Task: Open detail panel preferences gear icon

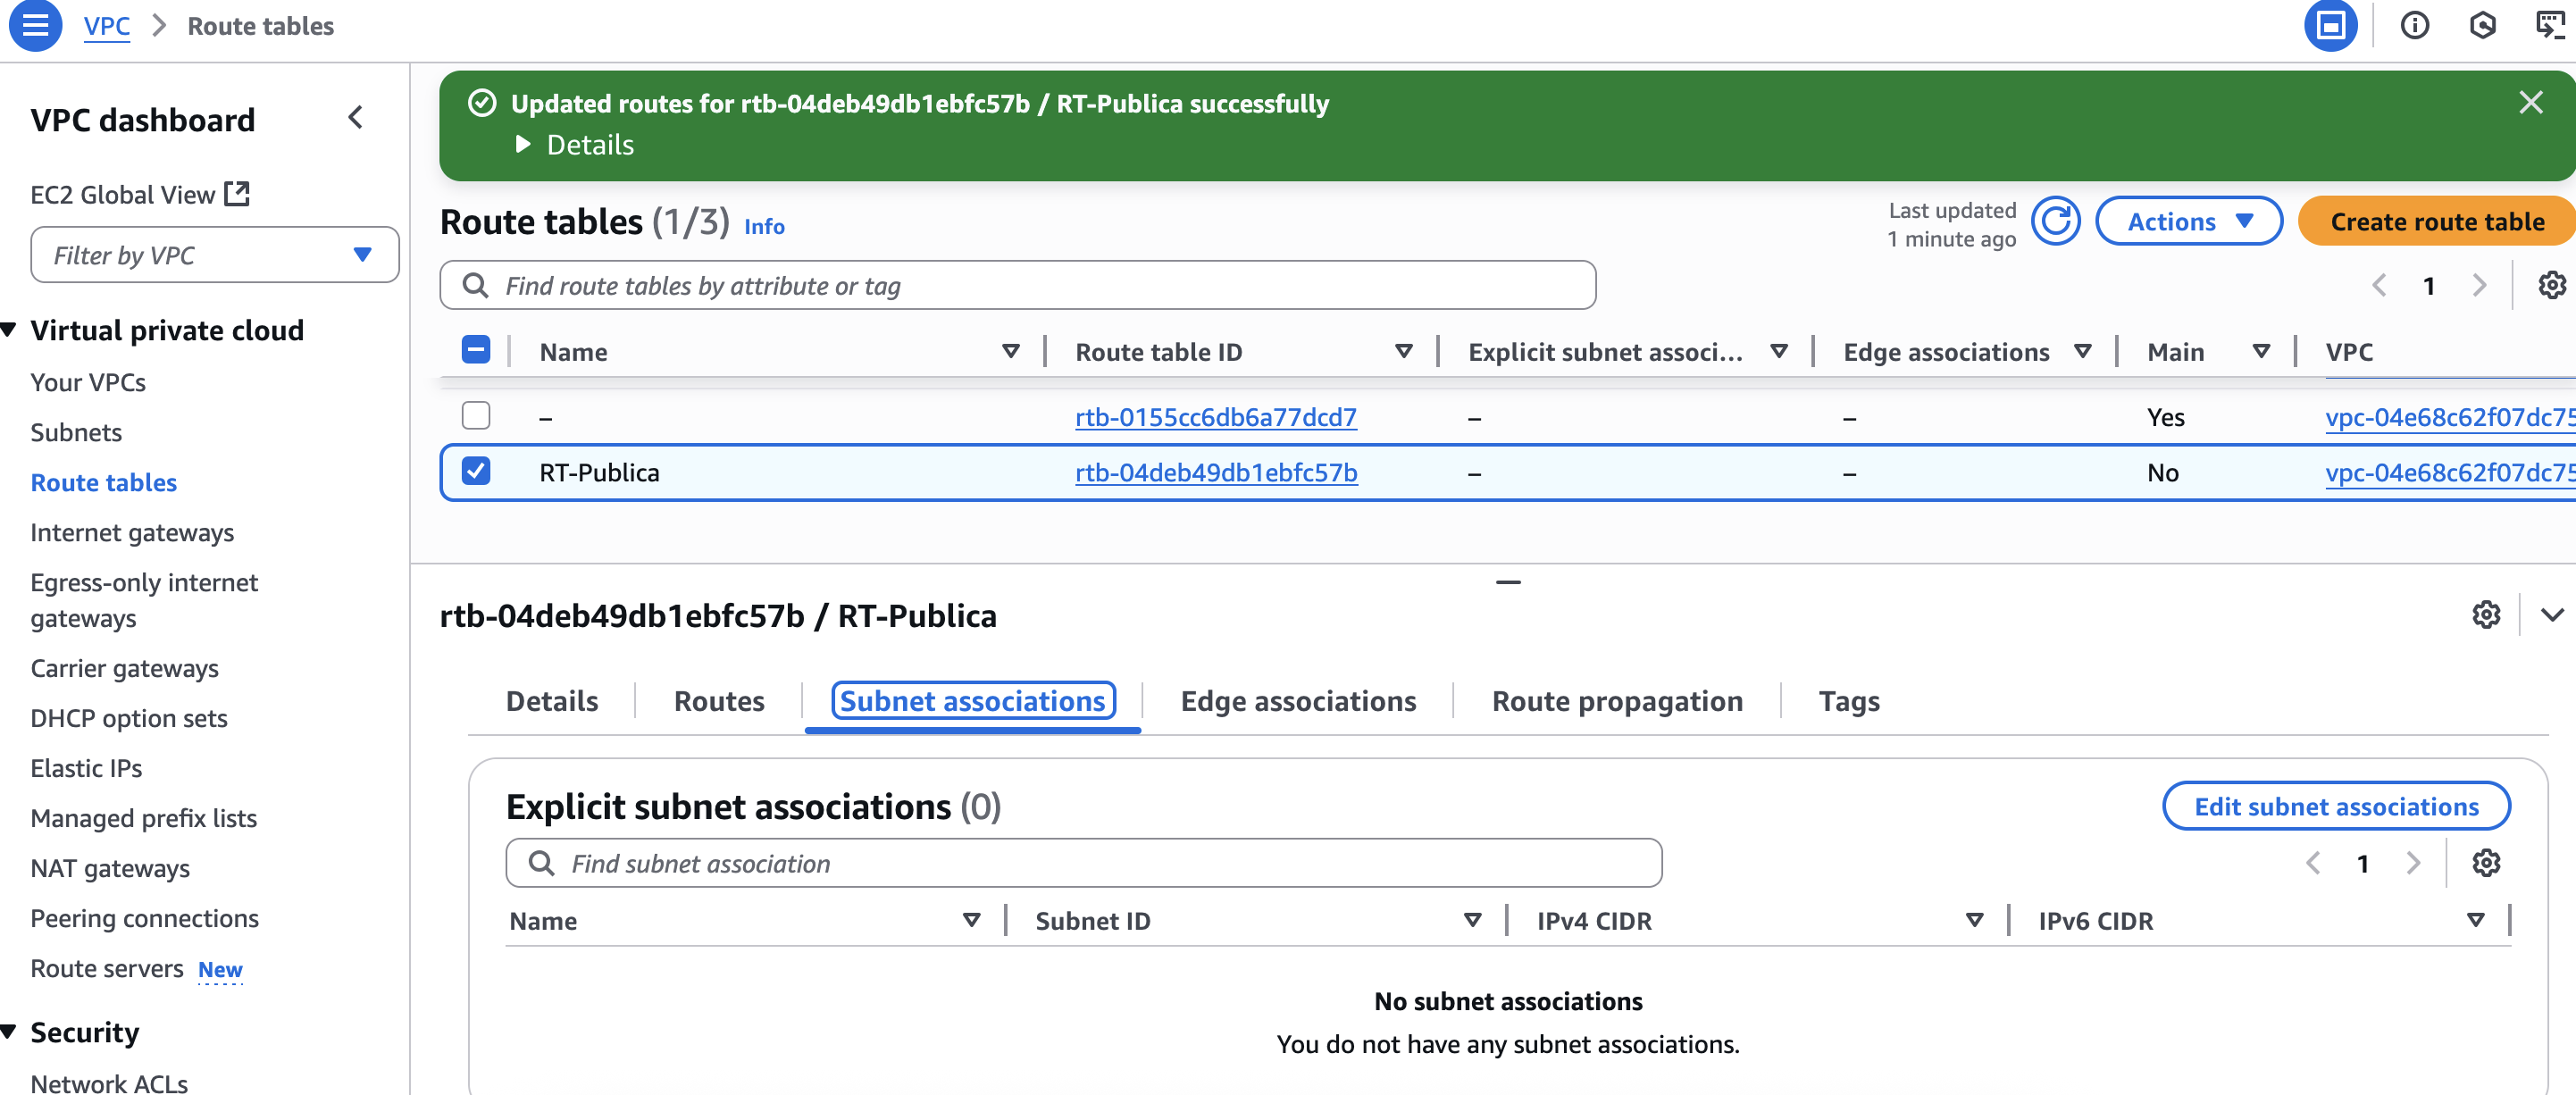Action: 2486,614
